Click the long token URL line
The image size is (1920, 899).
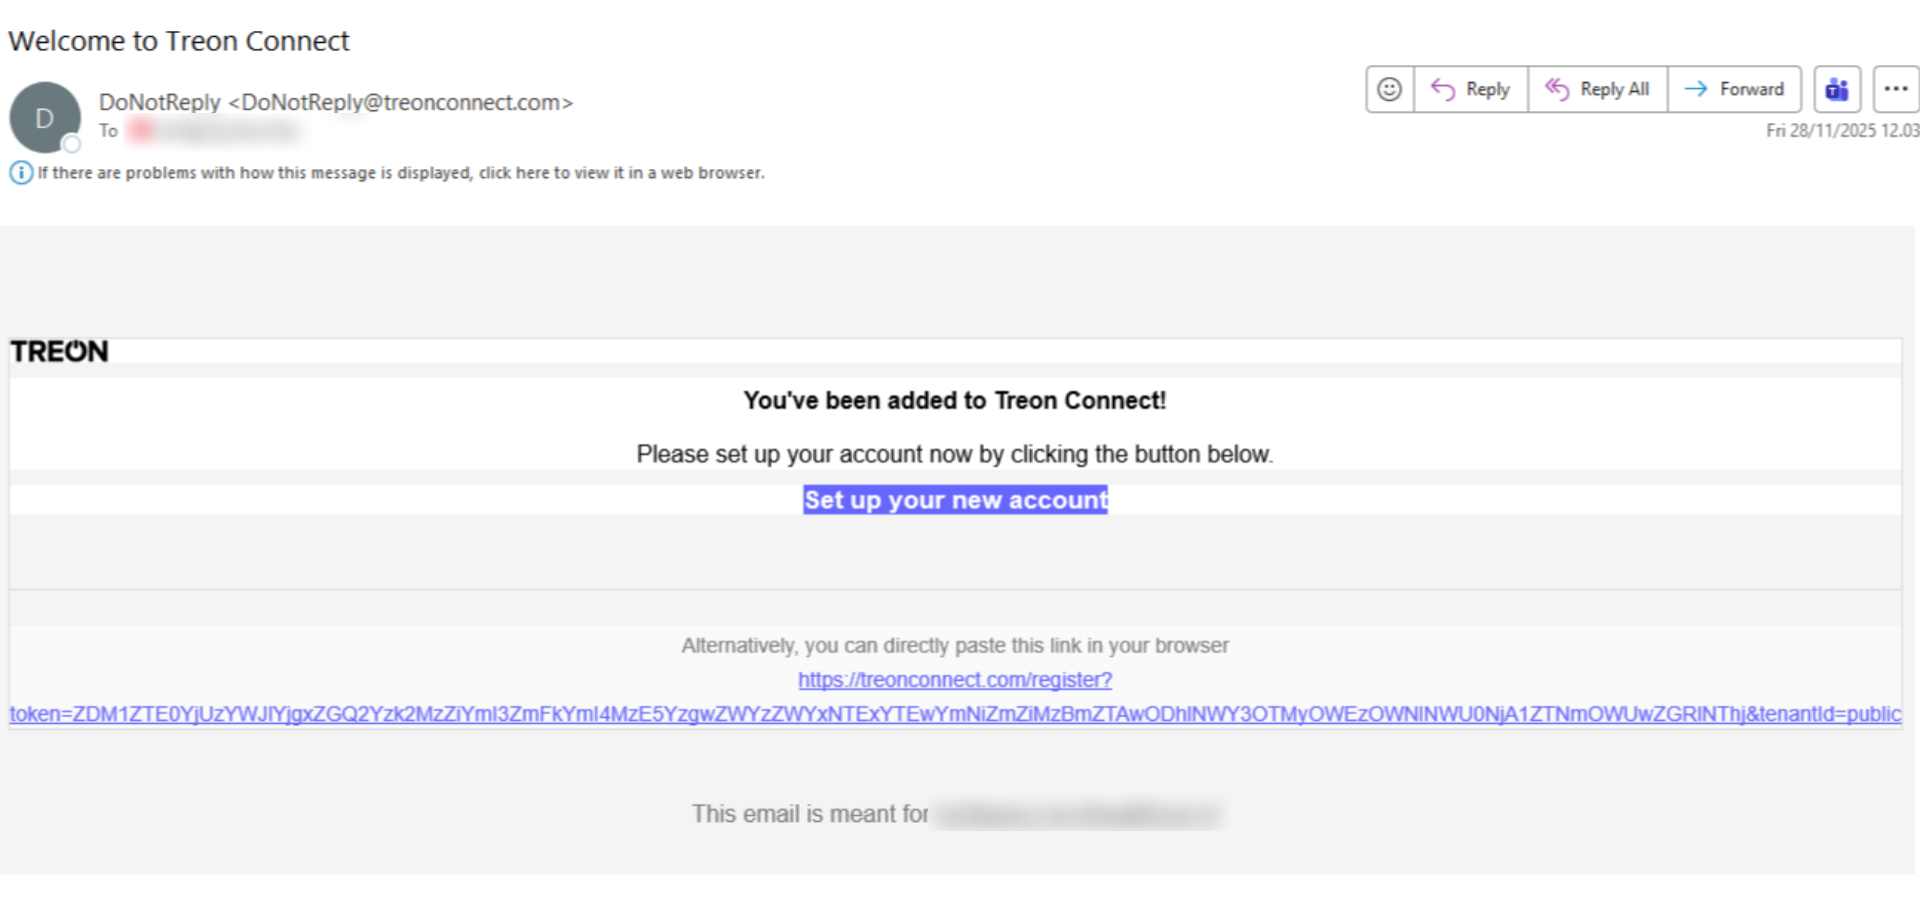click(x=955, y=714)
